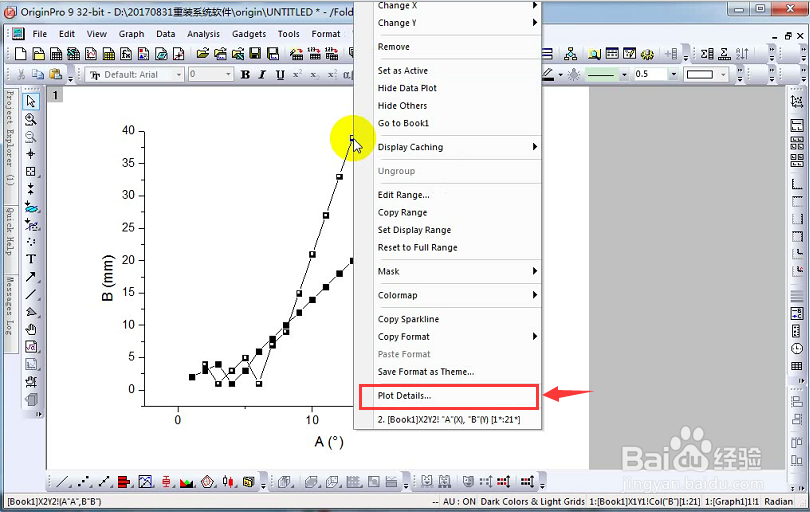Click the New Folder icon
810x512 pixels.
pyautogui.click(x=38, y=53)
